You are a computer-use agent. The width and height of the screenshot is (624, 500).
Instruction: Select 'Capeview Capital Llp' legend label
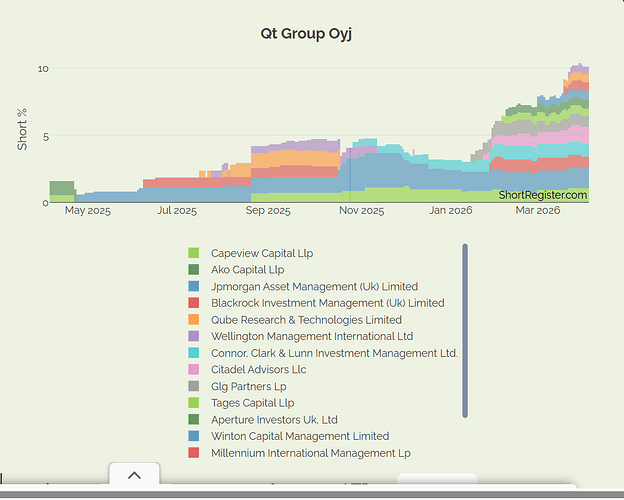point(262,253)
